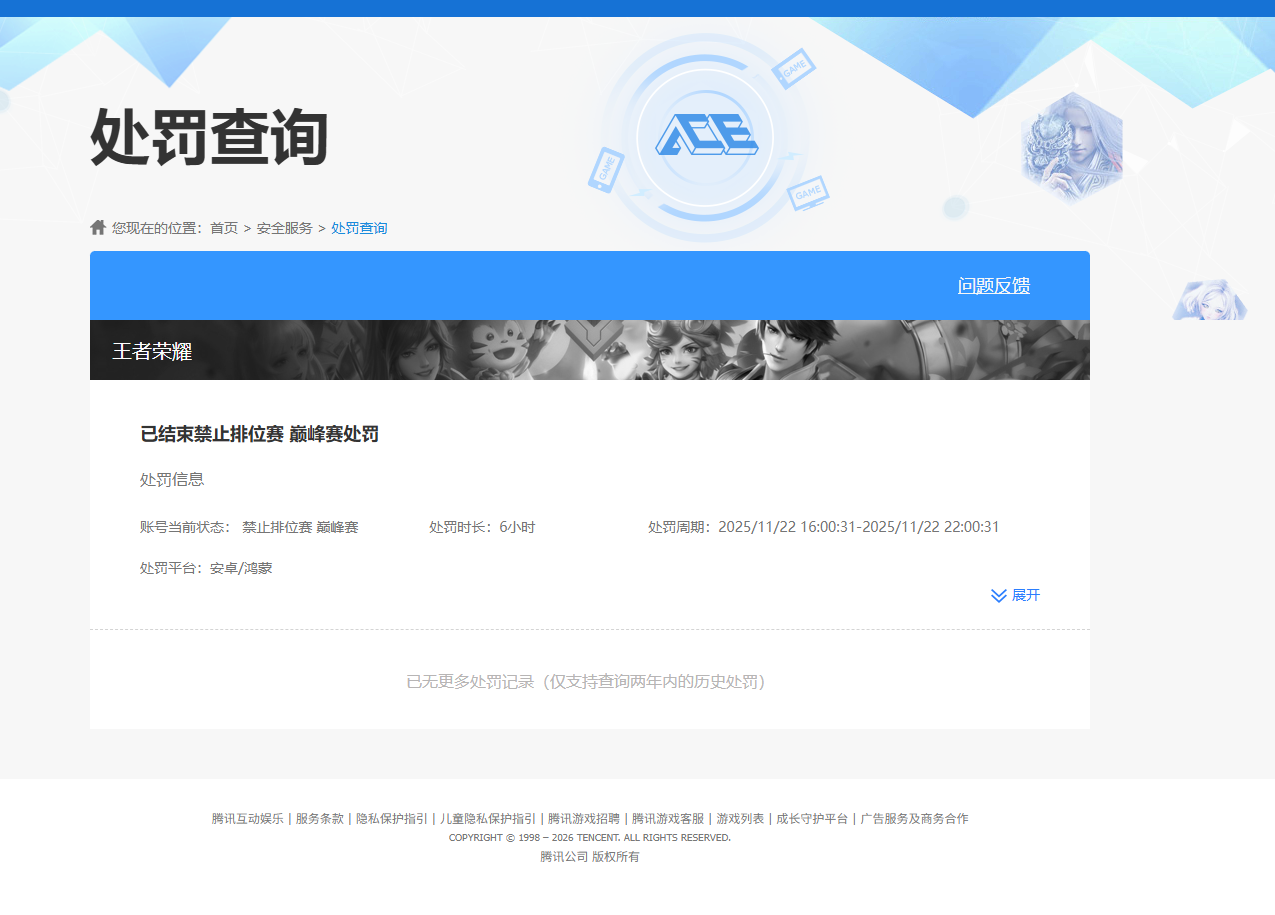Open the 服务条款 footer link
The width and height of the screenshot is (1275, 915).
[319, 818]
